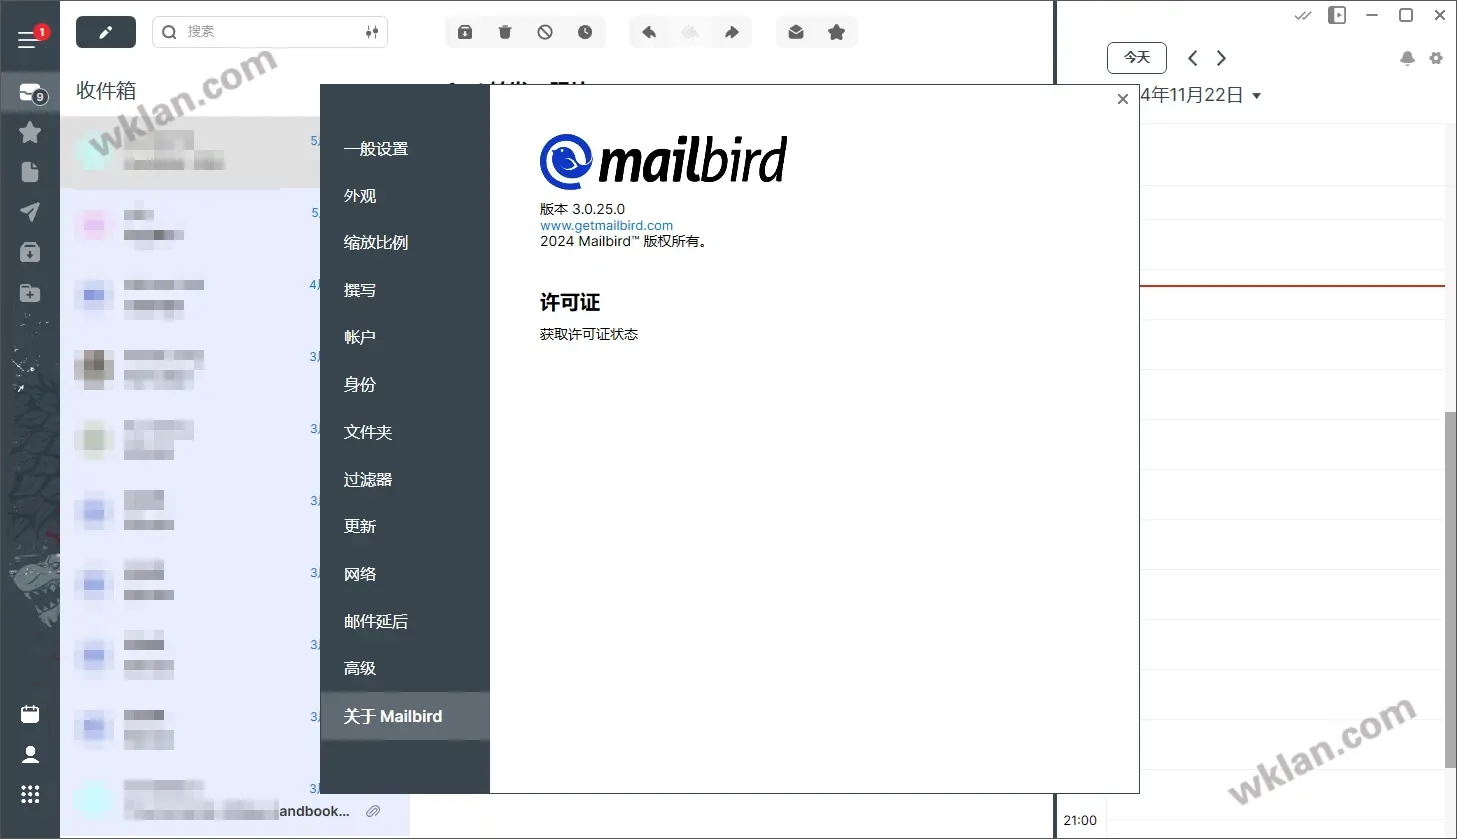The height and width of the screenshot is (839, 1457).
Task: Star the email using toolbar star icon
Action: tap(837, 32)
